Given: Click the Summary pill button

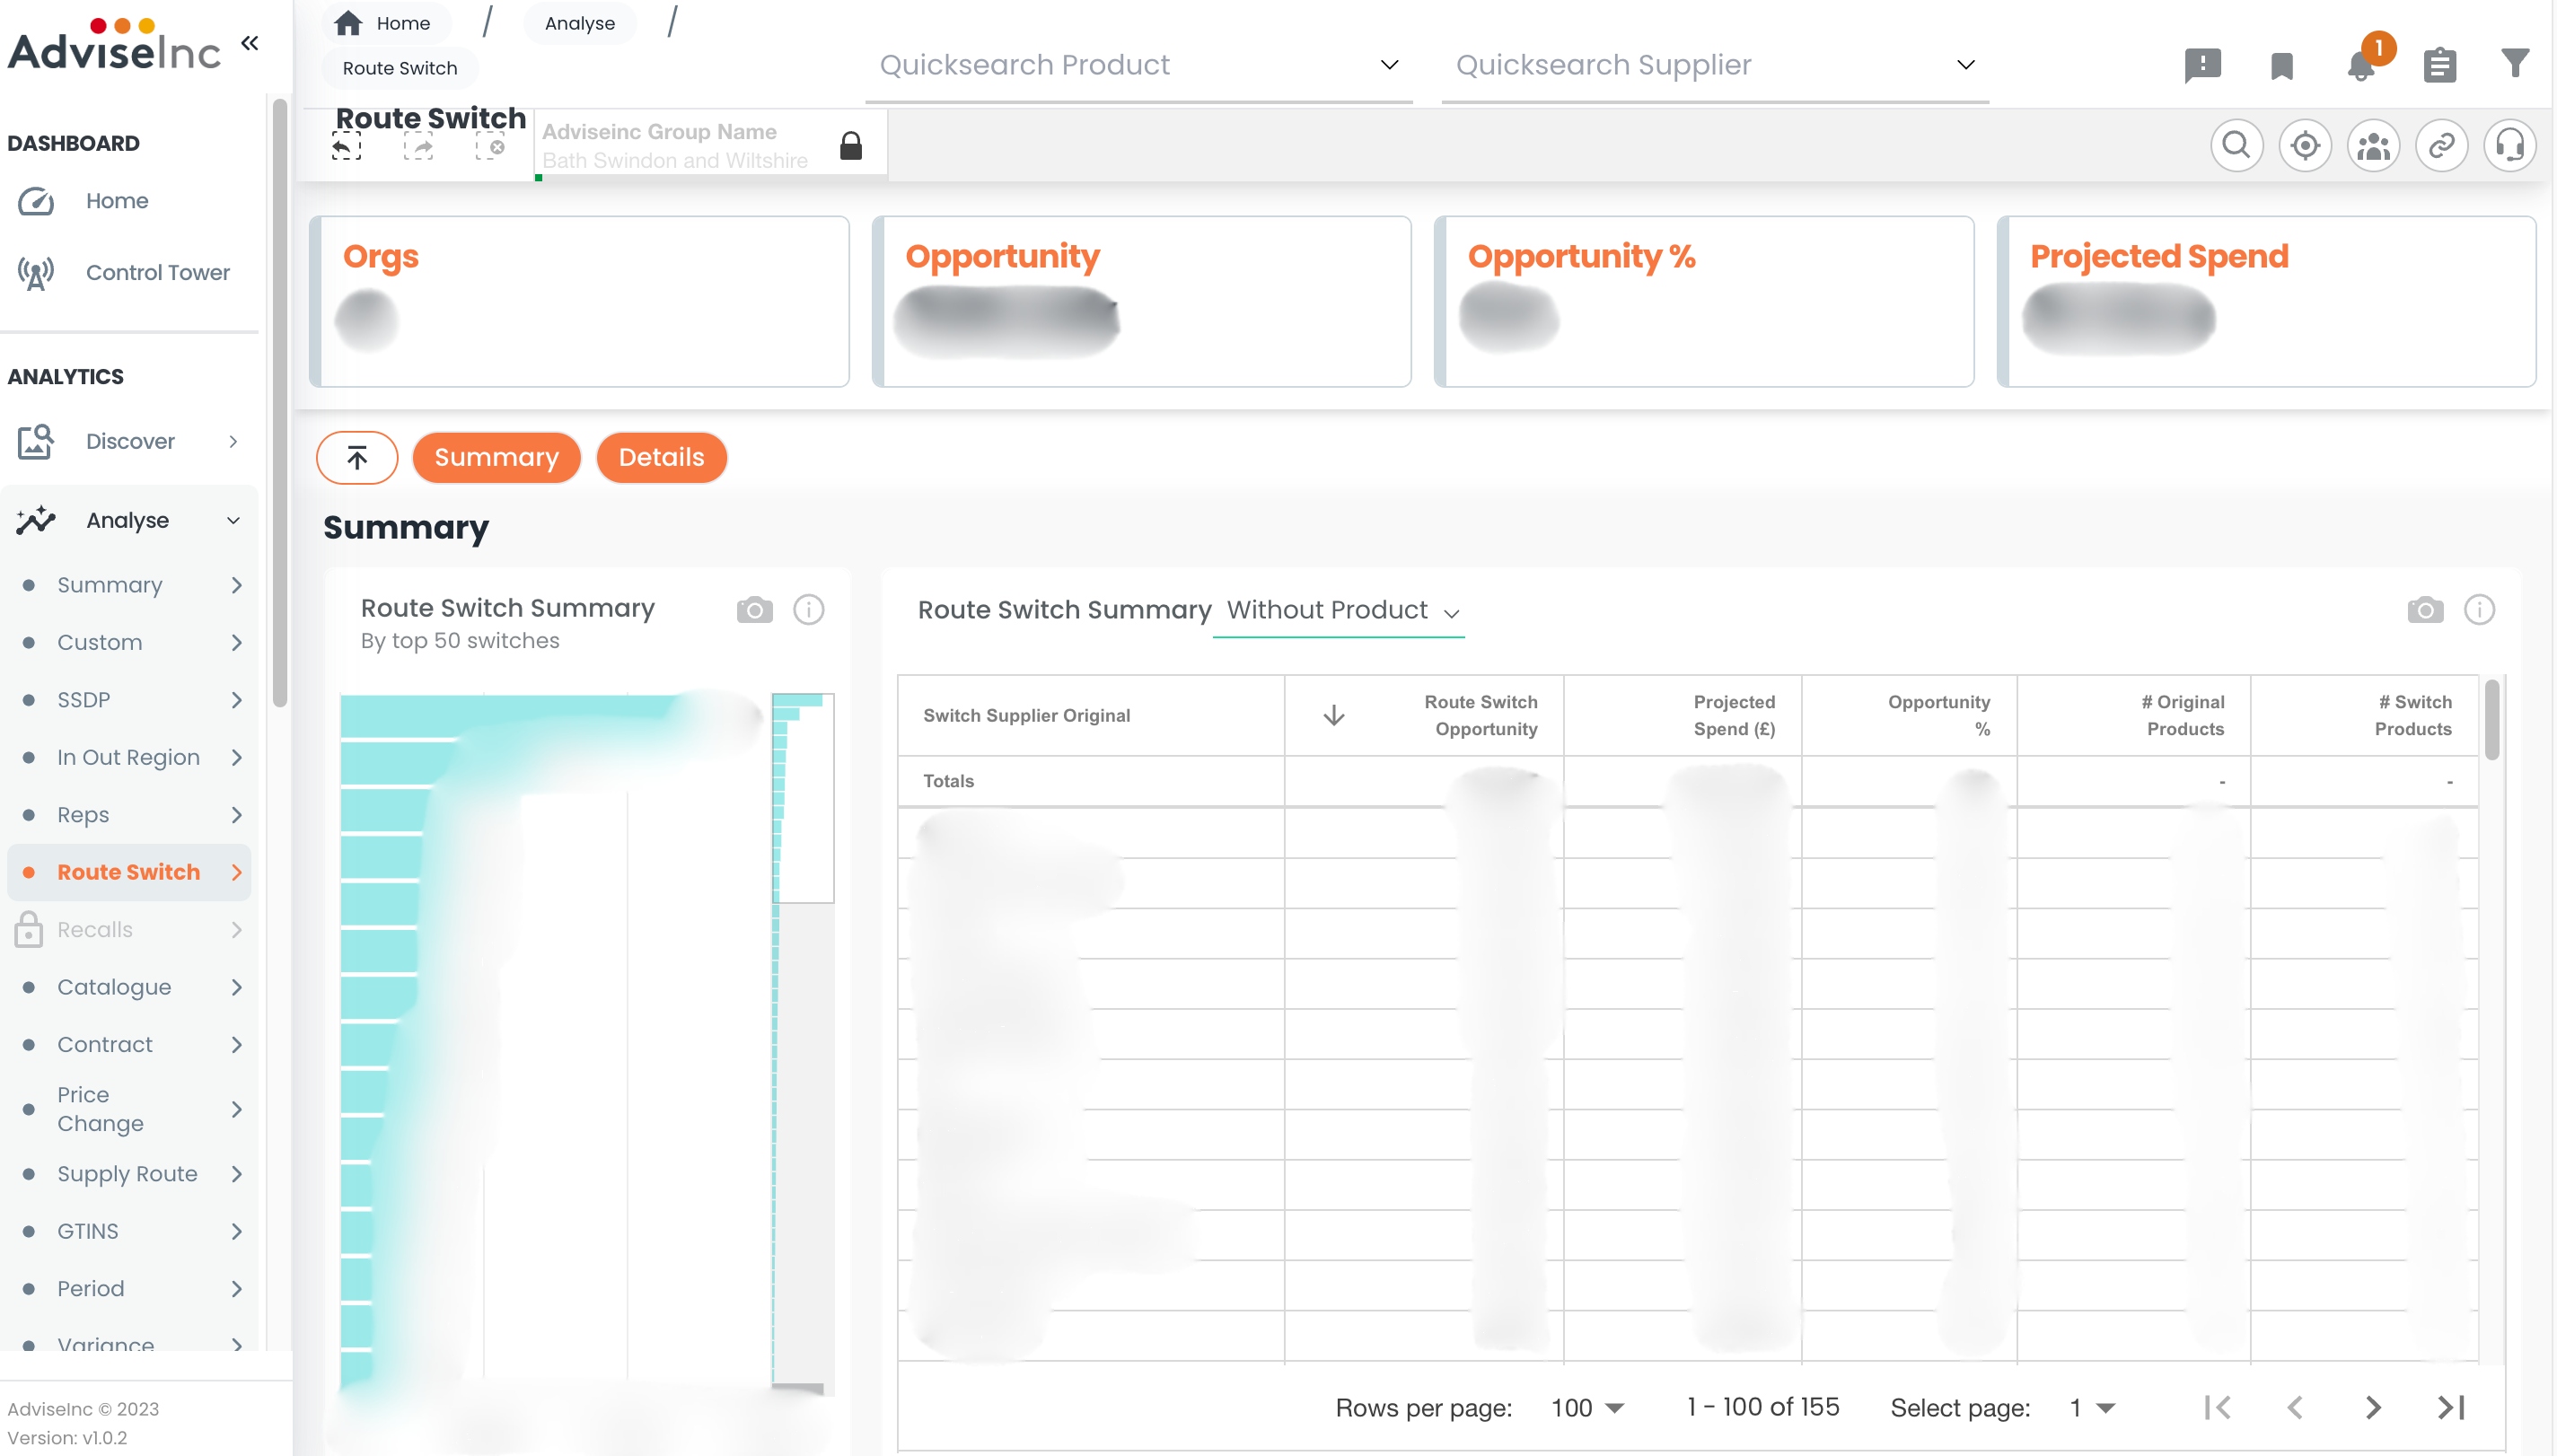Looking at the screenshot, I should click(x=496, y=458).
